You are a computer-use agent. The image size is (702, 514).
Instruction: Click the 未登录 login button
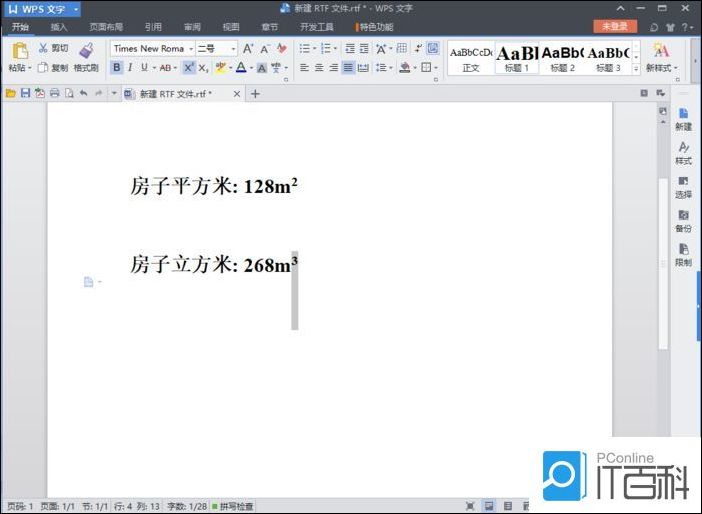pyautogui.click(x=615, y=26)
